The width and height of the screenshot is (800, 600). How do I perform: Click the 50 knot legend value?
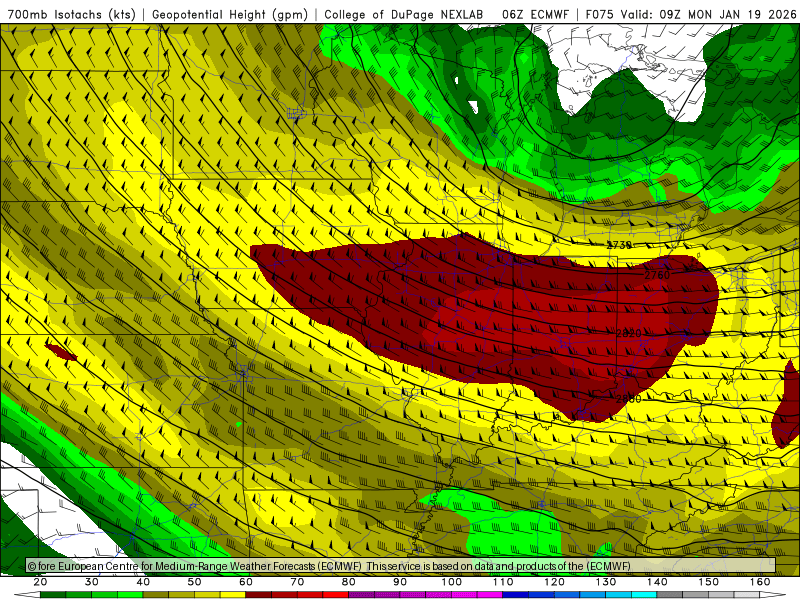194,582
